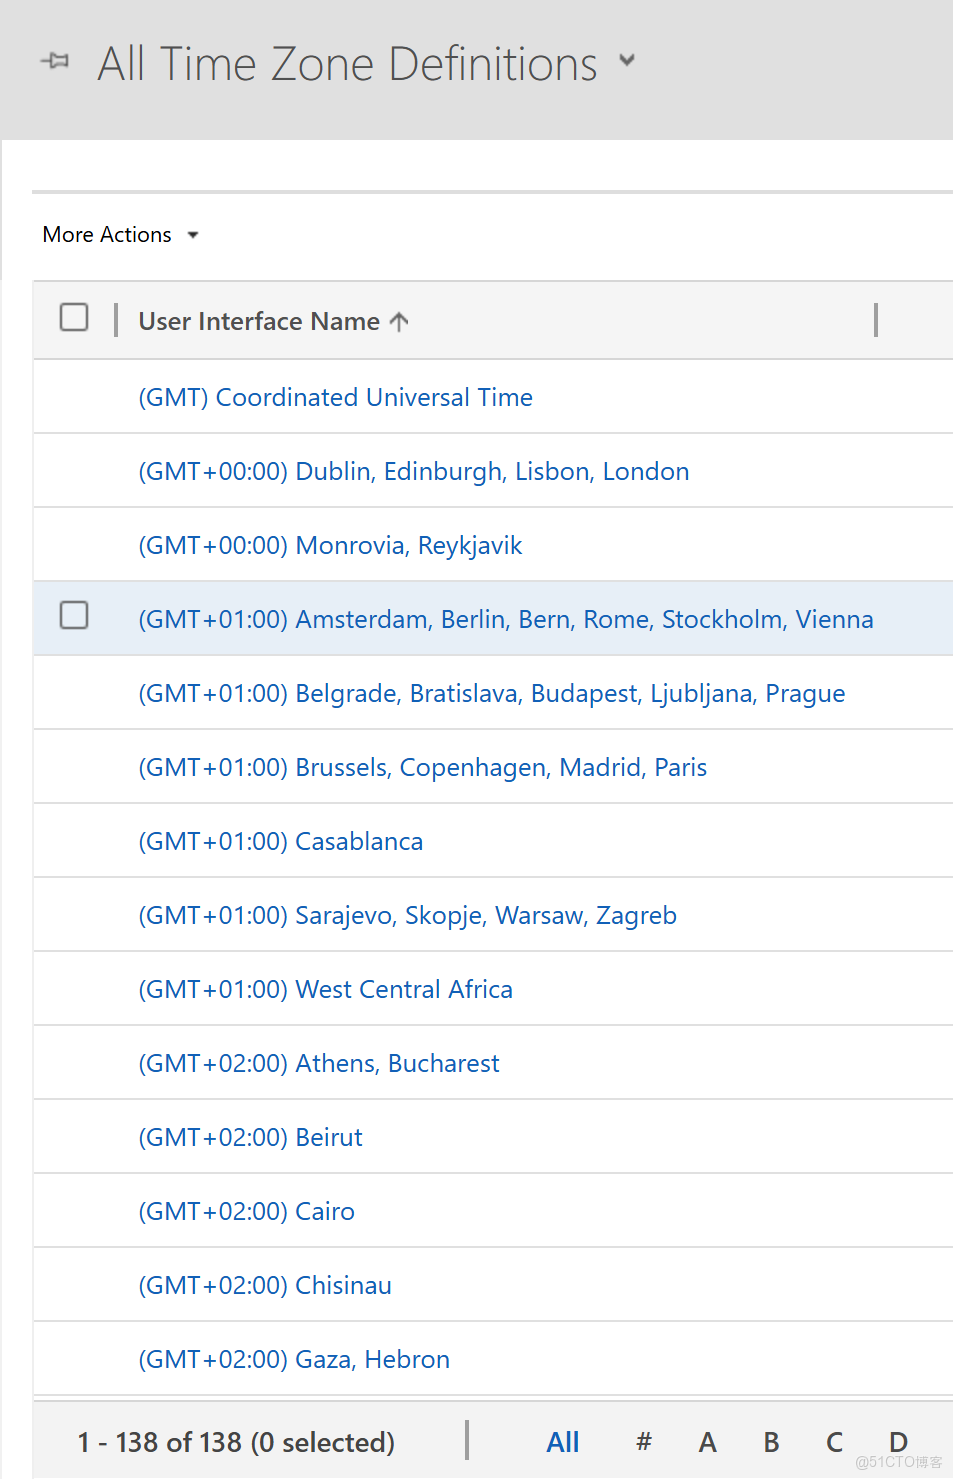
Task: Filter records starting with letter A
Action: click(708, 1442)
